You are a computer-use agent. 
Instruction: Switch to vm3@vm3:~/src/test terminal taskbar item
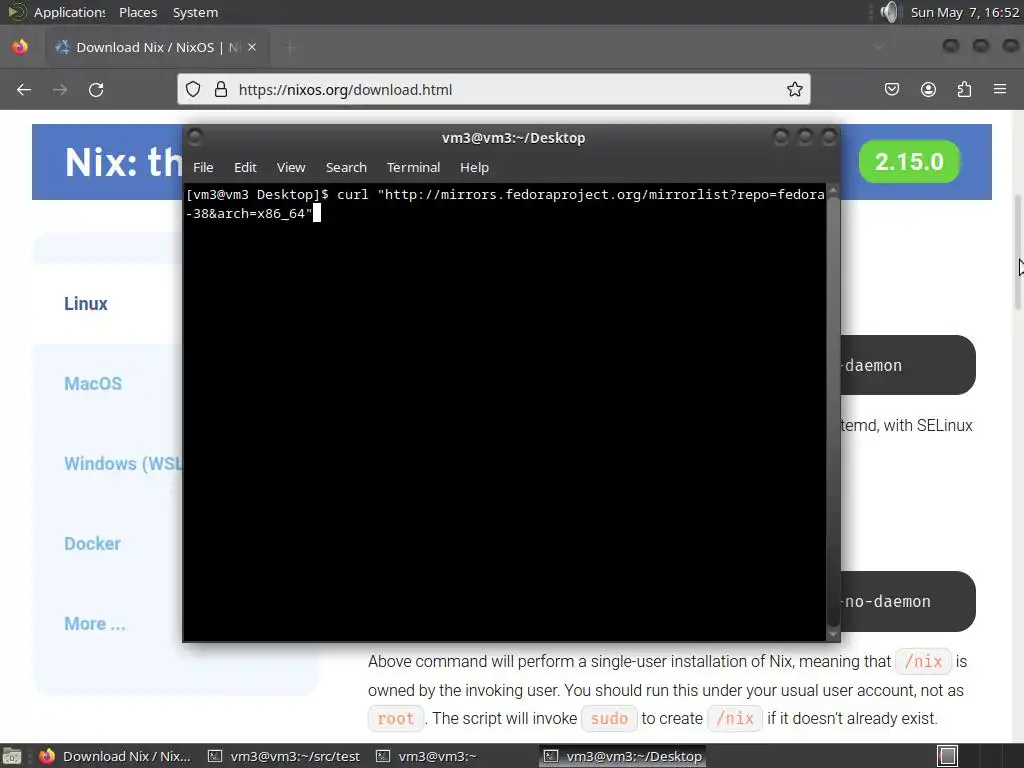coord(283,756)
